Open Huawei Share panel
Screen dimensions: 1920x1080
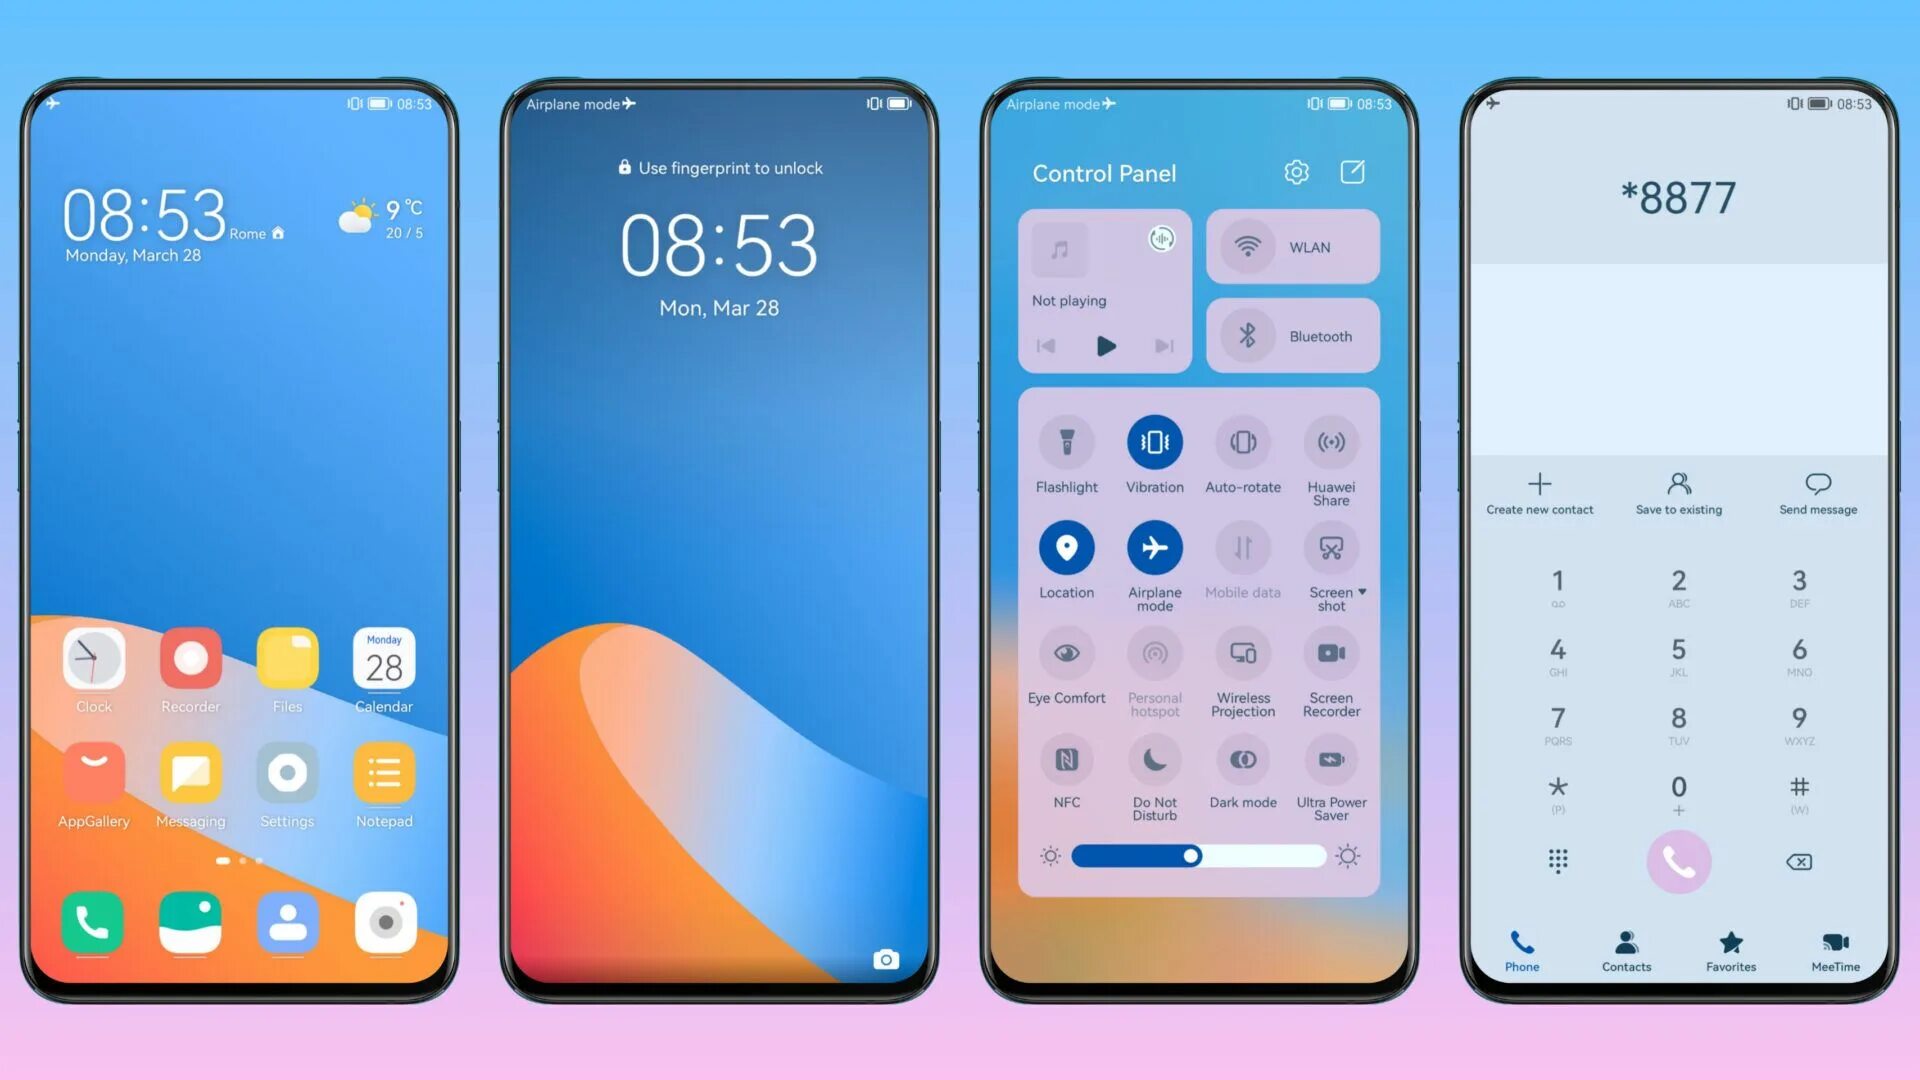1328,442
